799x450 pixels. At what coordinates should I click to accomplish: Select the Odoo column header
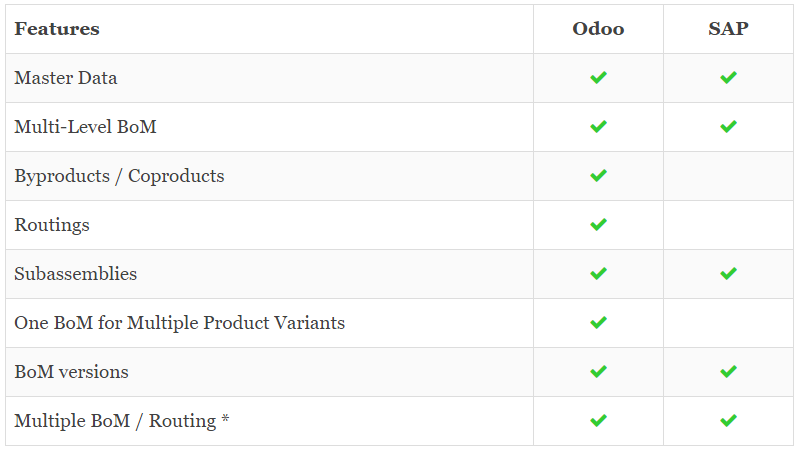[598, 29]
